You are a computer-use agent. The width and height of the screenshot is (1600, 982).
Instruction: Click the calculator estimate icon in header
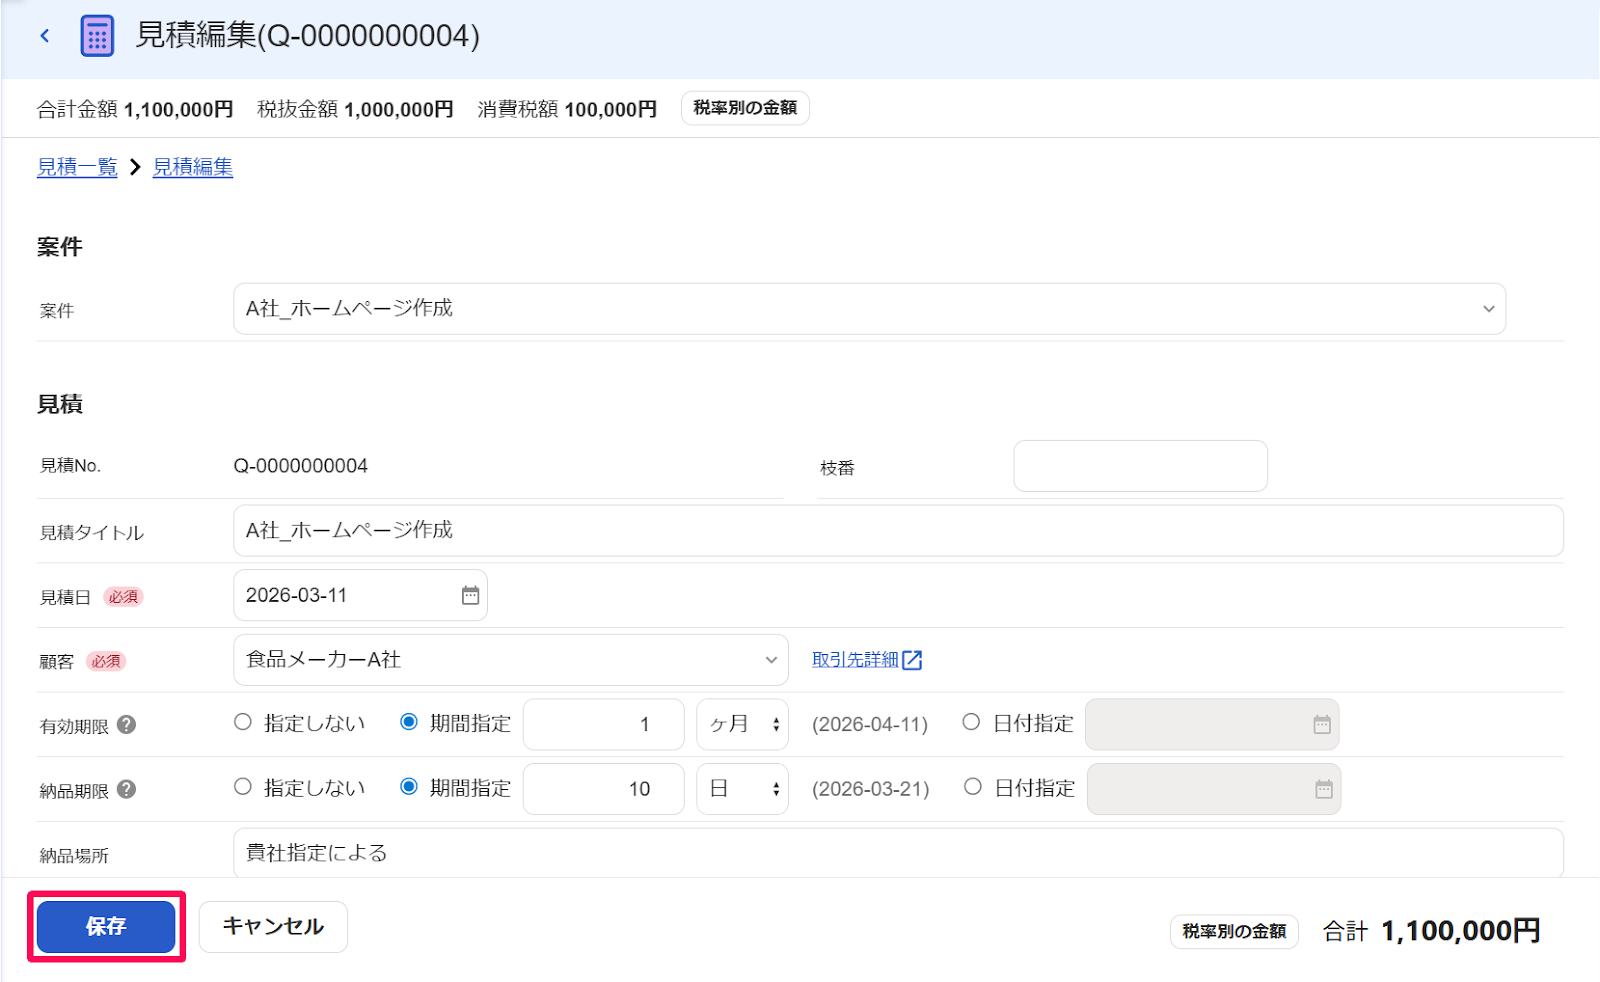click(97, 36)
